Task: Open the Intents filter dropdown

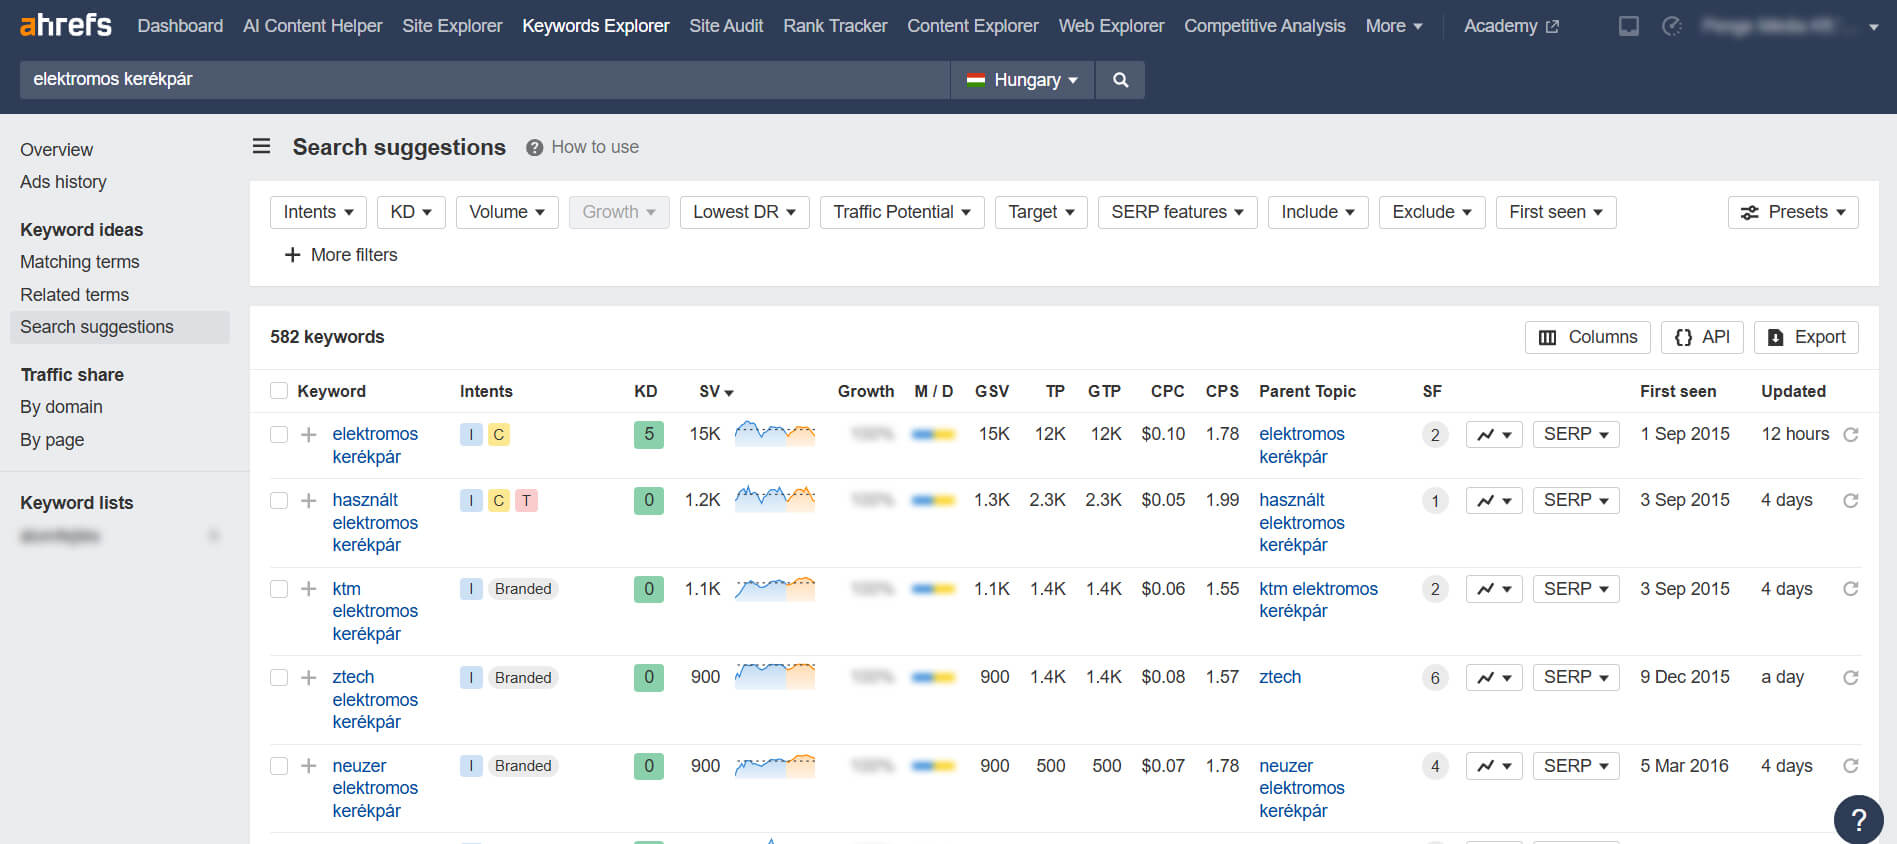Action: 318,212
